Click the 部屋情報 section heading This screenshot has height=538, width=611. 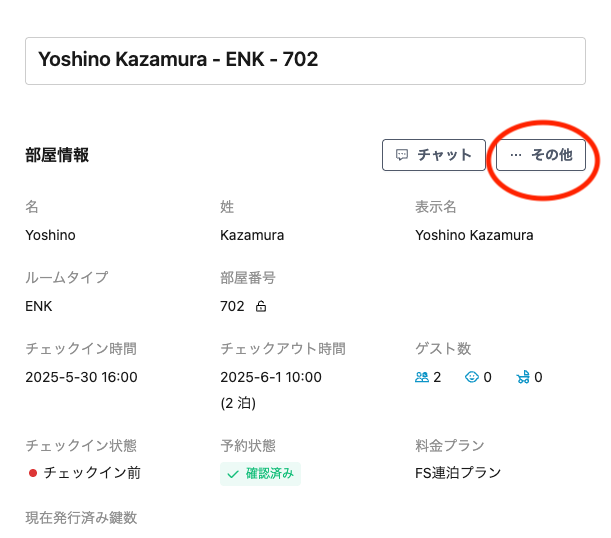tap(57, 155)
